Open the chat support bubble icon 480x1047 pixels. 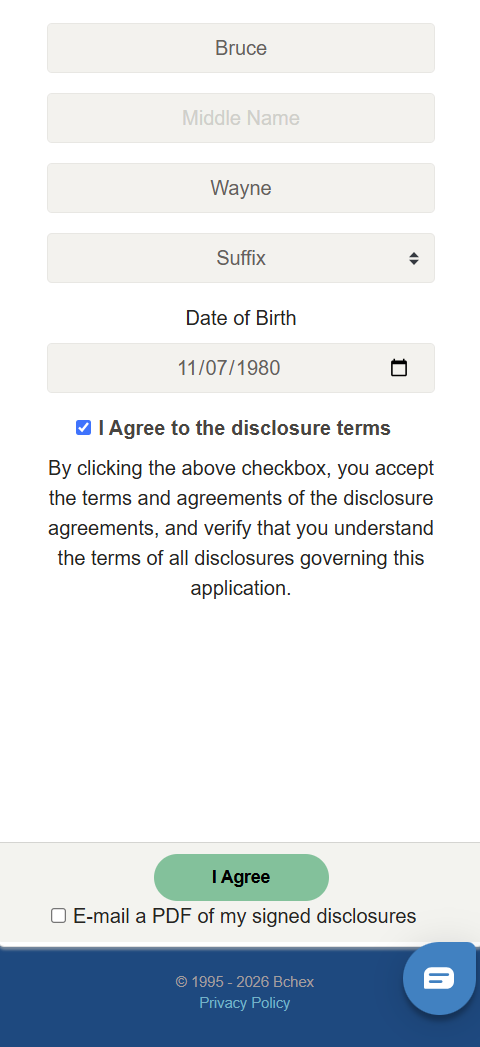[439, 978]
